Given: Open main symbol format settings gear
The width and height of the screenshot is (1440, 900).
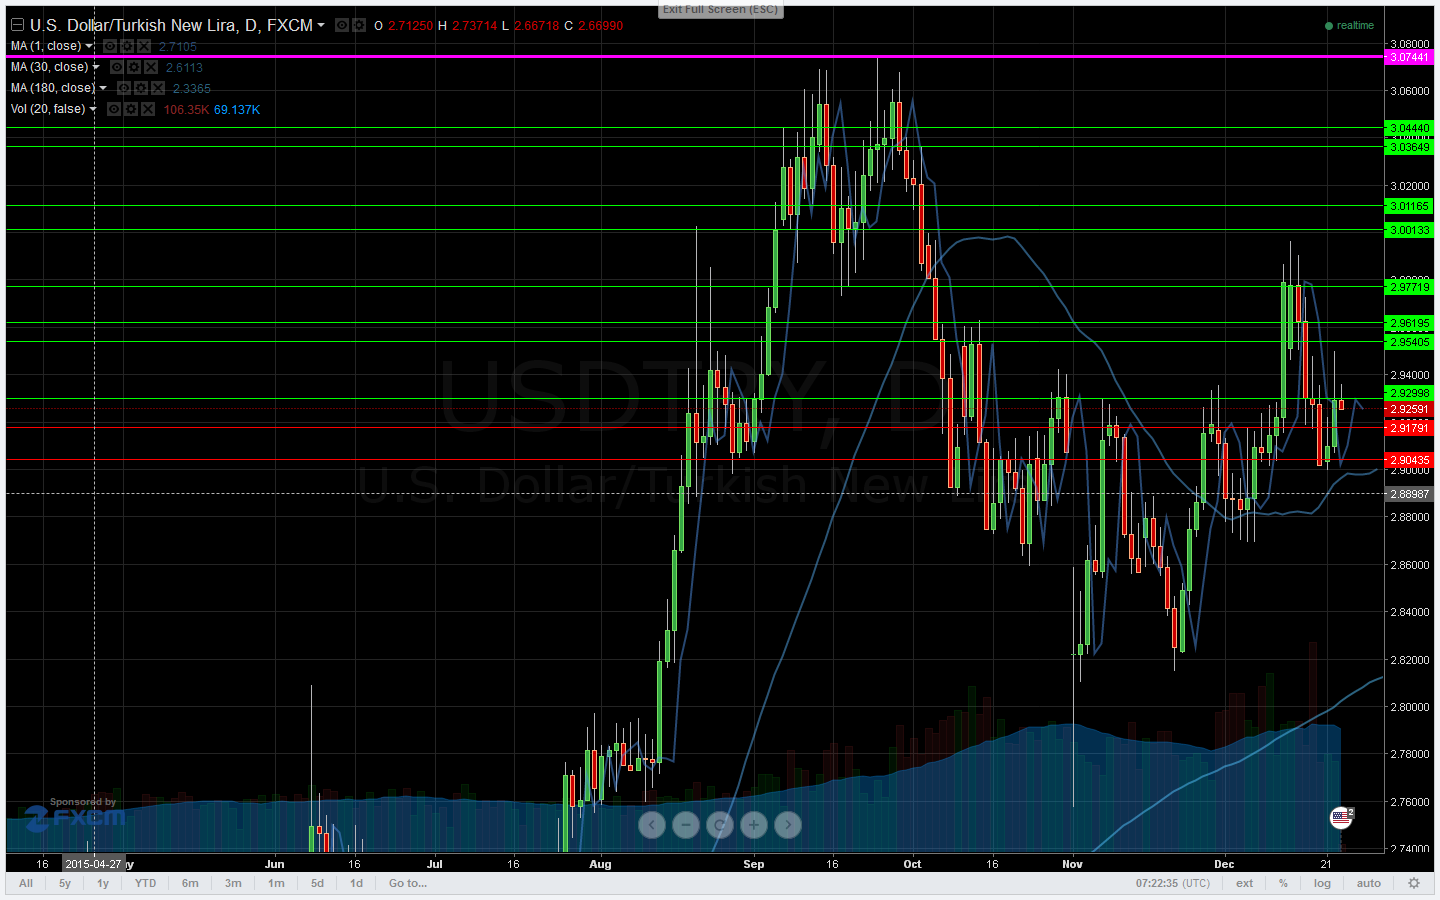Looking at the screenshot, I should point(359,25).
